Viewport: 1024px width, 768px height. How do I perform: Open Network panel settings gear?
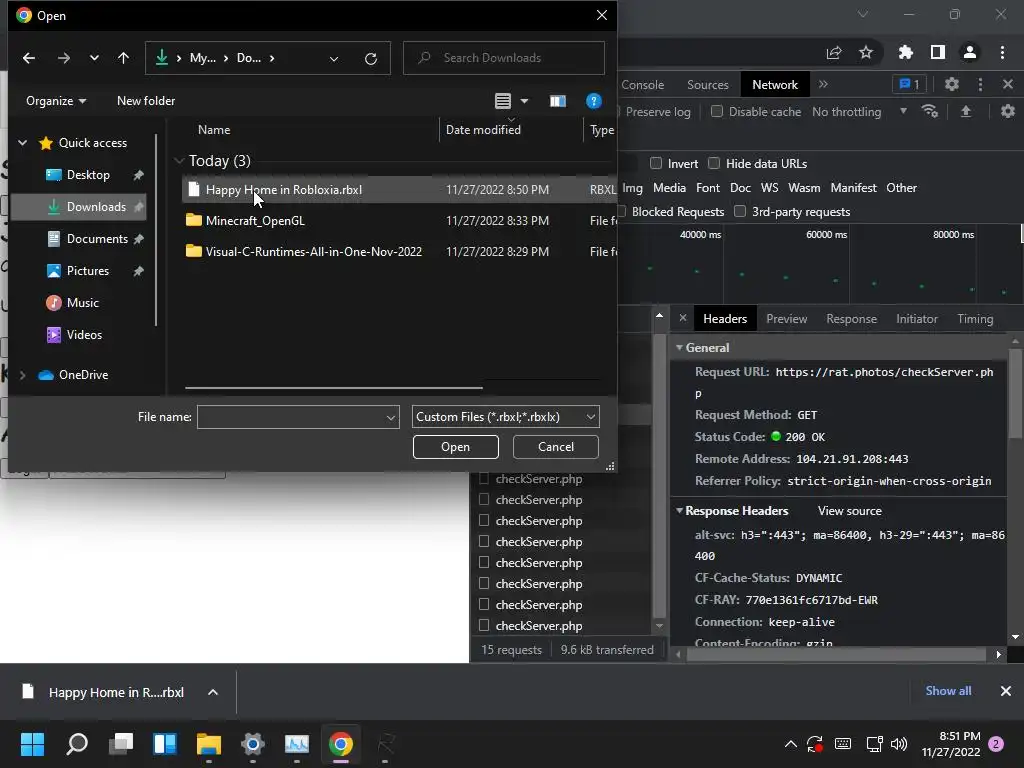[x=1008, y=111]
